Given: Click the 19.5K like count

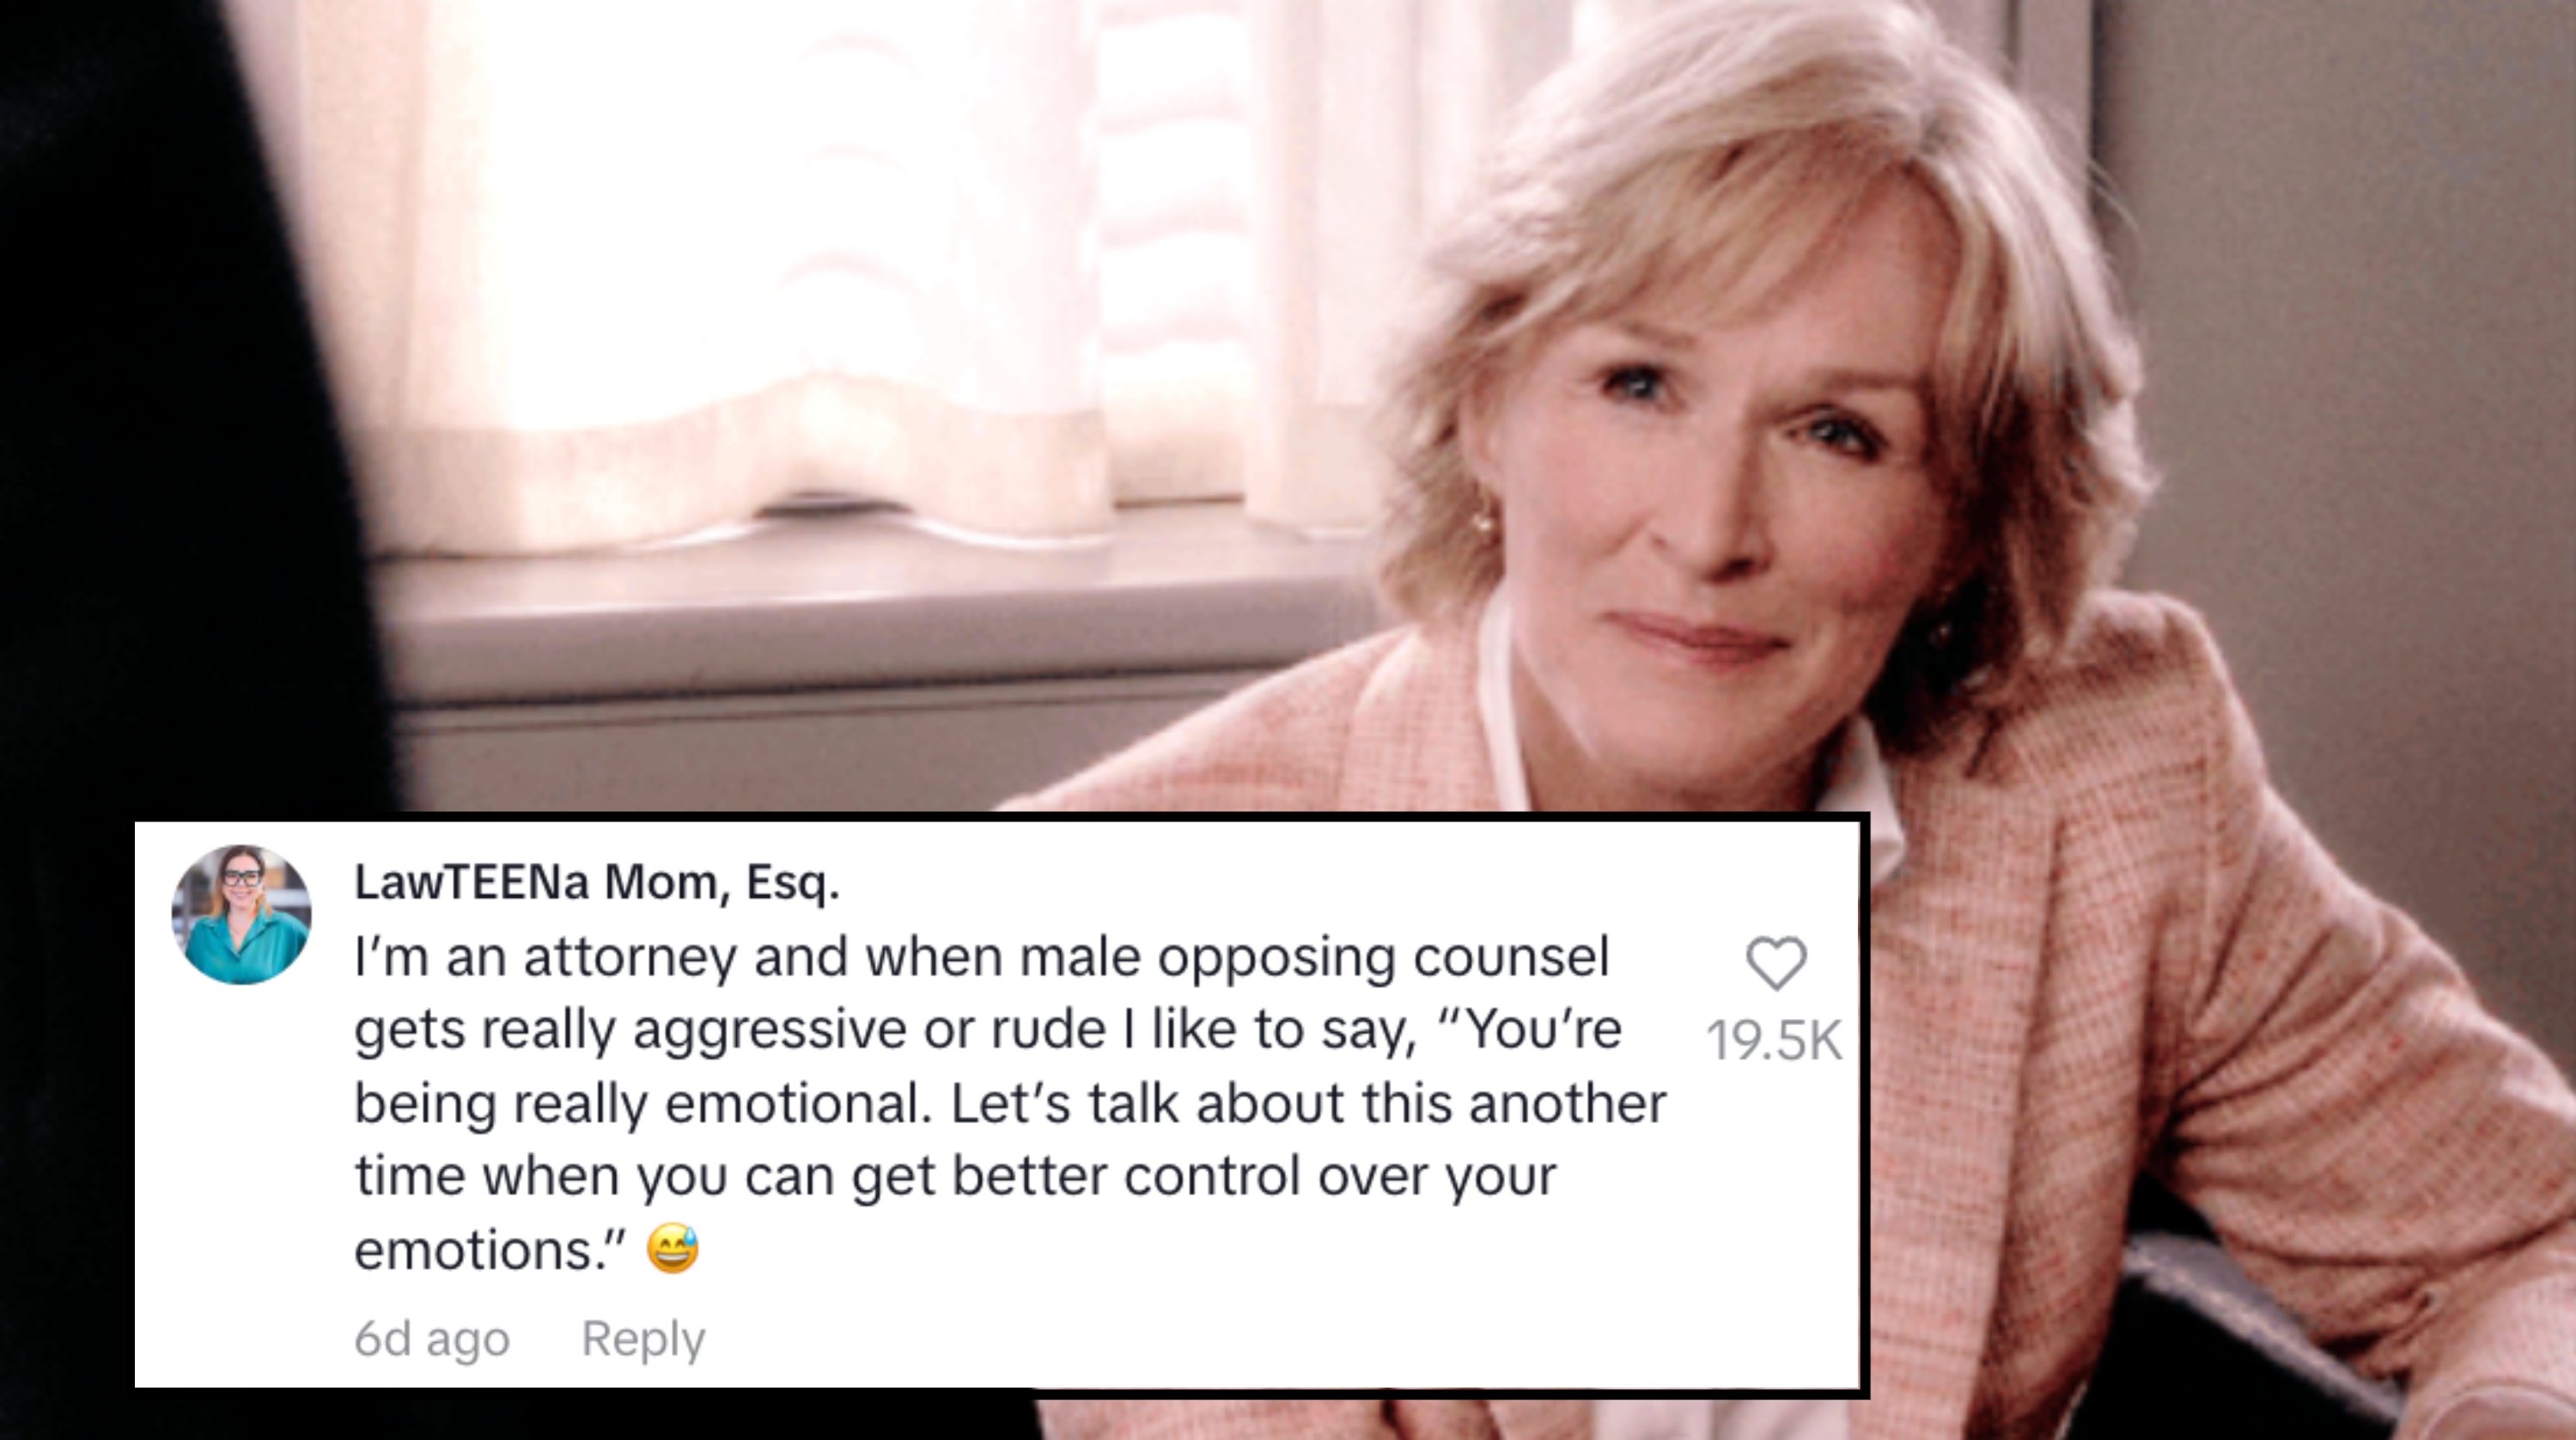Looking at the screenshot, I should [x=1774, y=1040].
